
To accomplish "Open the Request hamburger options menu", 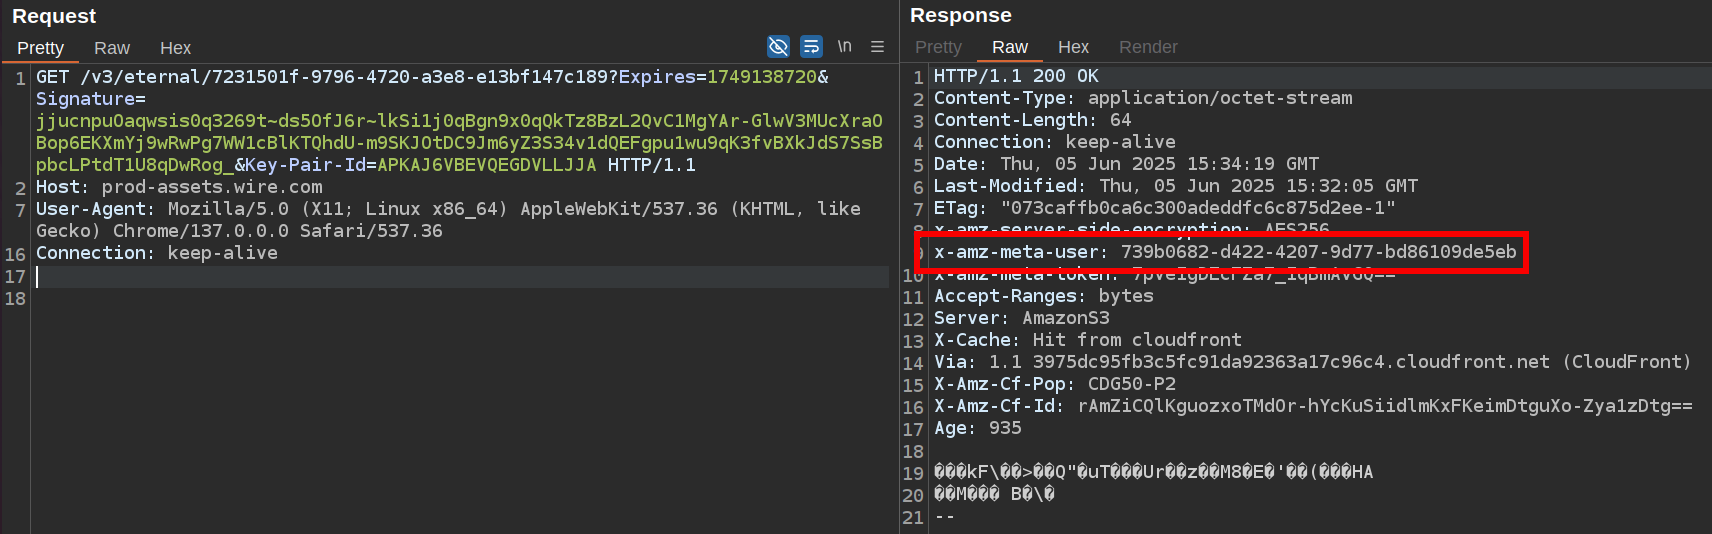I will [877, 47].
